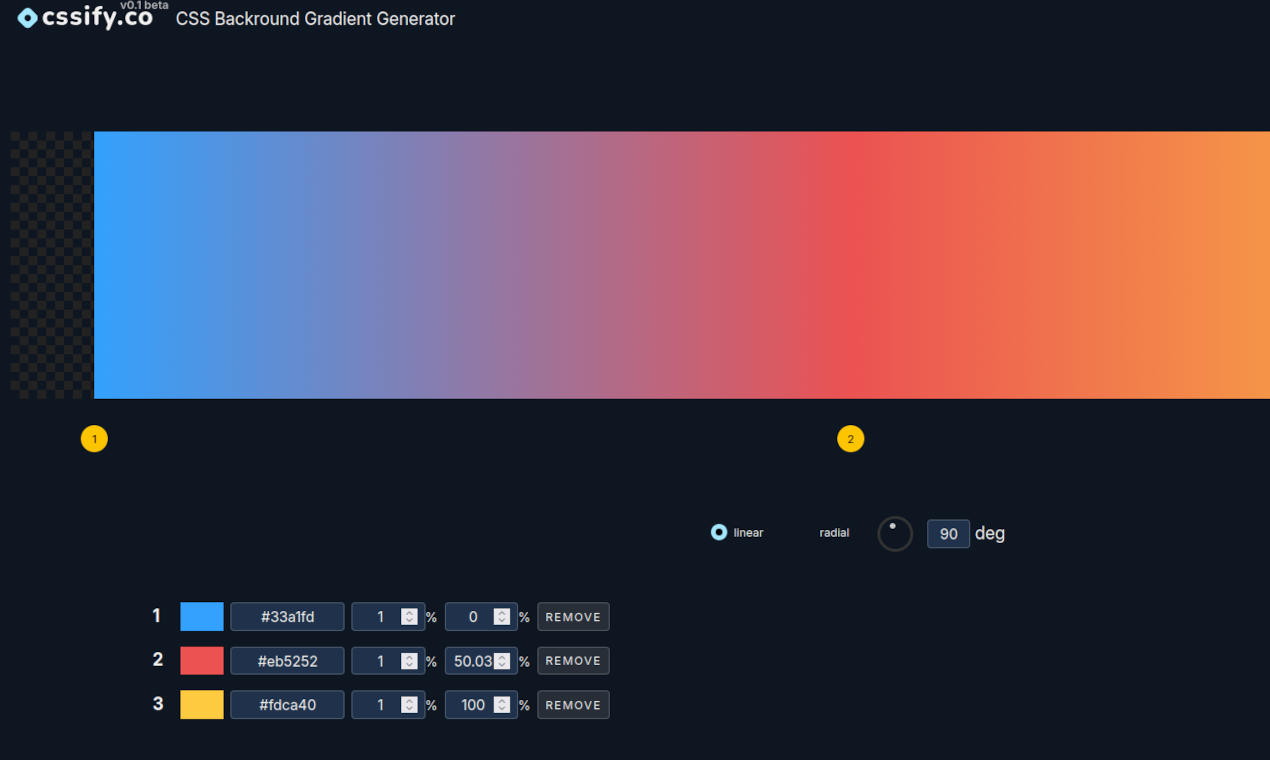The image size is (1270, 760).
Task: Select gradient stop marker 1
Action: click(x=94, y=439)
